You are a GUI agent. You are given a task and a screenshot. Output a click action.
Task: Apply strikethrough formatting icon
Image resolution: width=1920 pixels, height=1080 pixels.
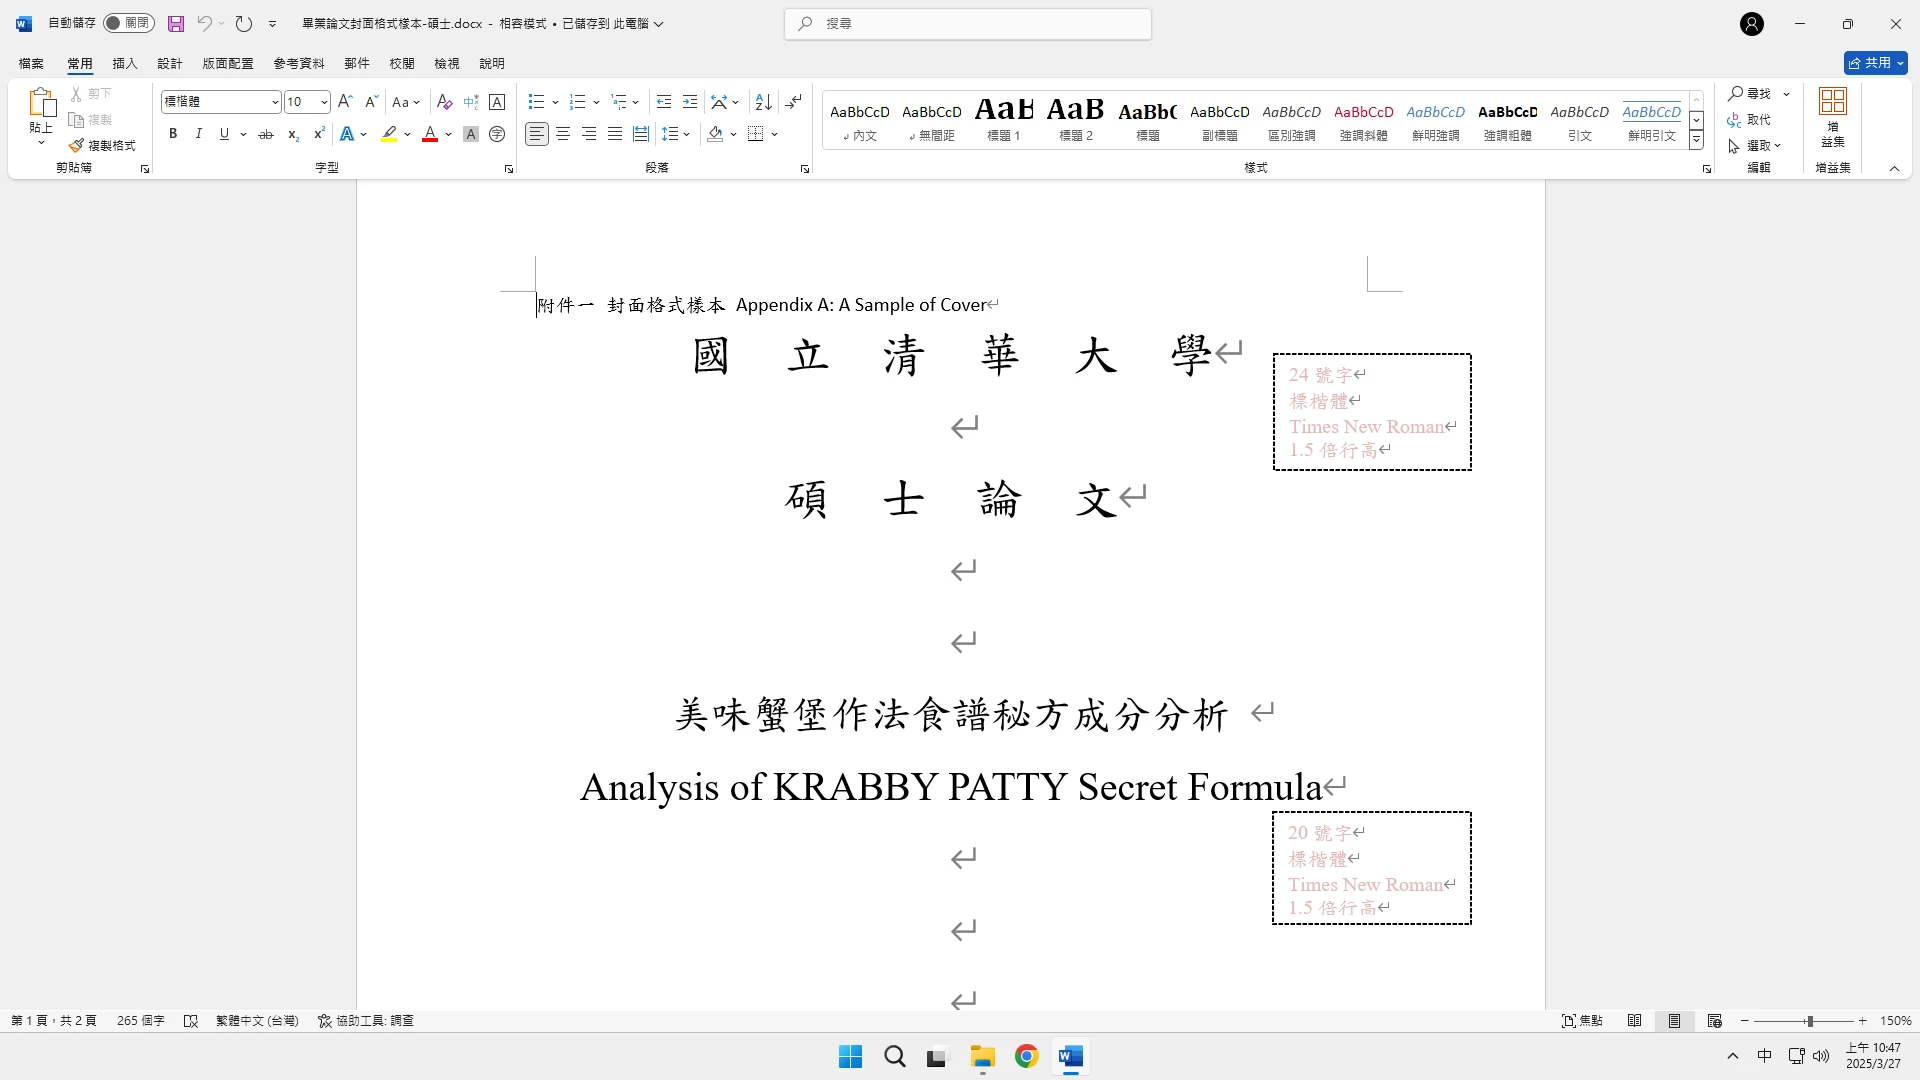click(265, 134)
